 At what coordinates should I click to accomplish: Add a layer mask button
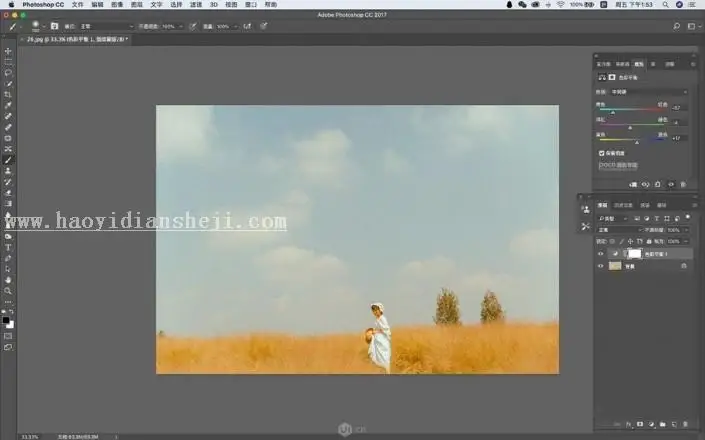[x=640, y=424]
